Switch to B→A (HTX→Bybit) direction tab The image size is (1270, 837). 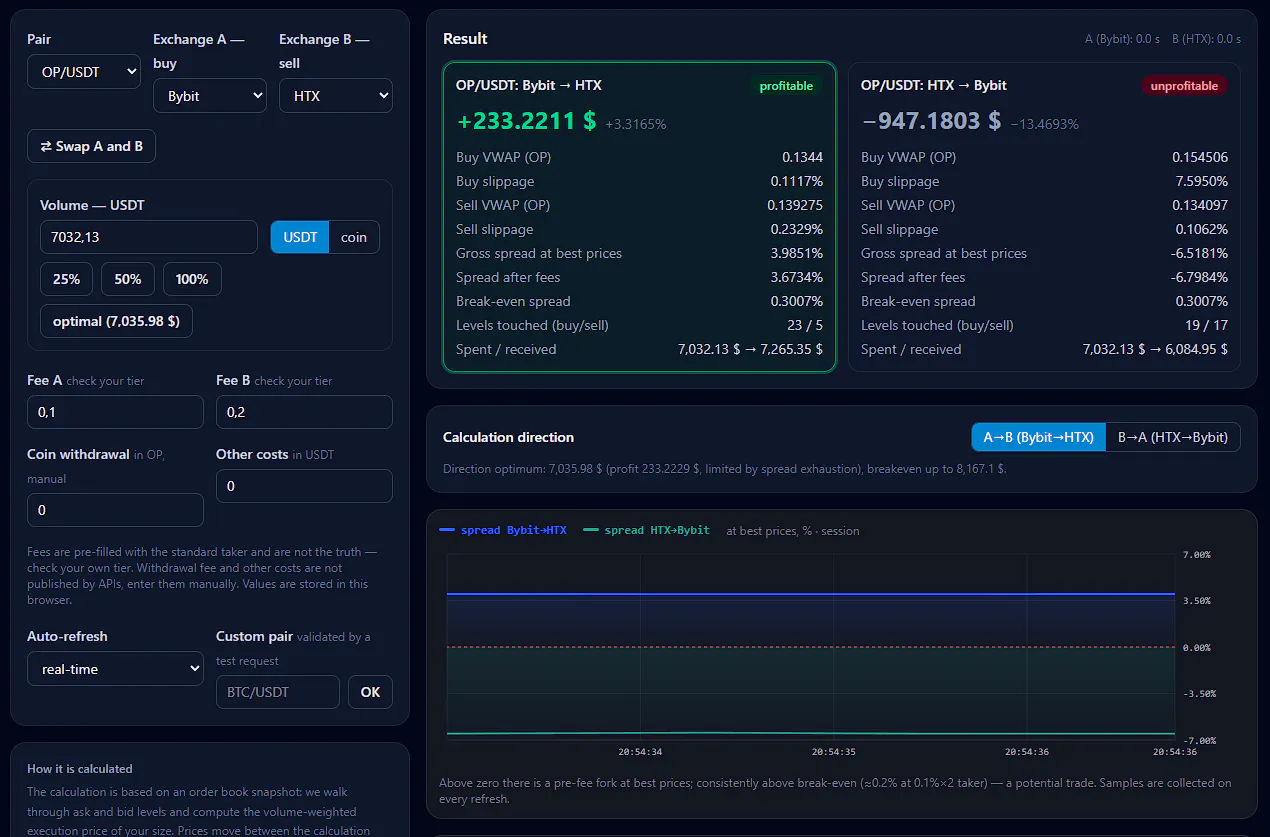pos(1173,437)
